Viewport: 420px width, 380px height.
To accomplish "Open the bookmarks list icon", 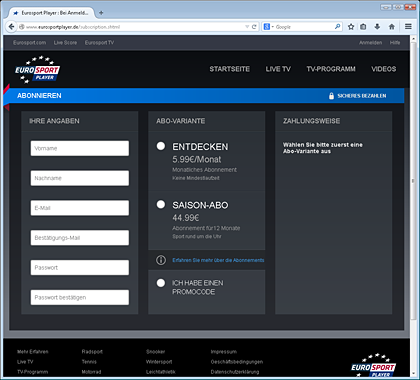I will pyautogui.click(x=363, y=27).
